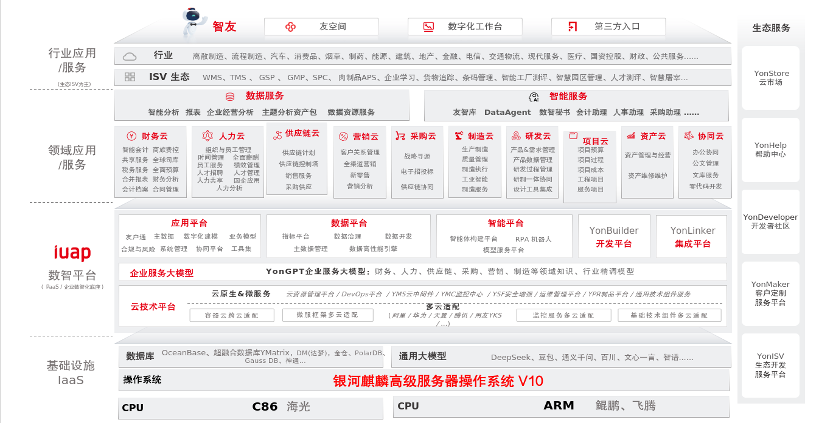Click the 智能服务 title text
Viewport: 834px width, 424px height.
568,96
